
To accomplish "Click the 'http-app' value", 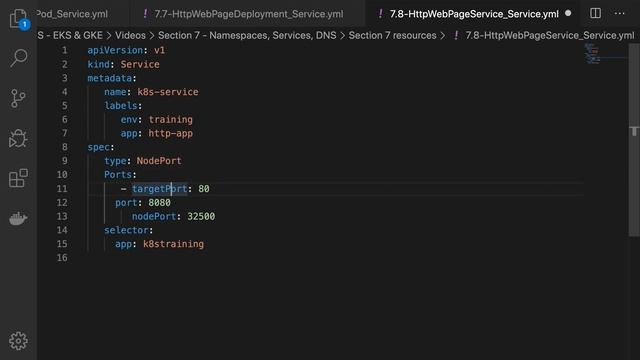I will point(171,133).
